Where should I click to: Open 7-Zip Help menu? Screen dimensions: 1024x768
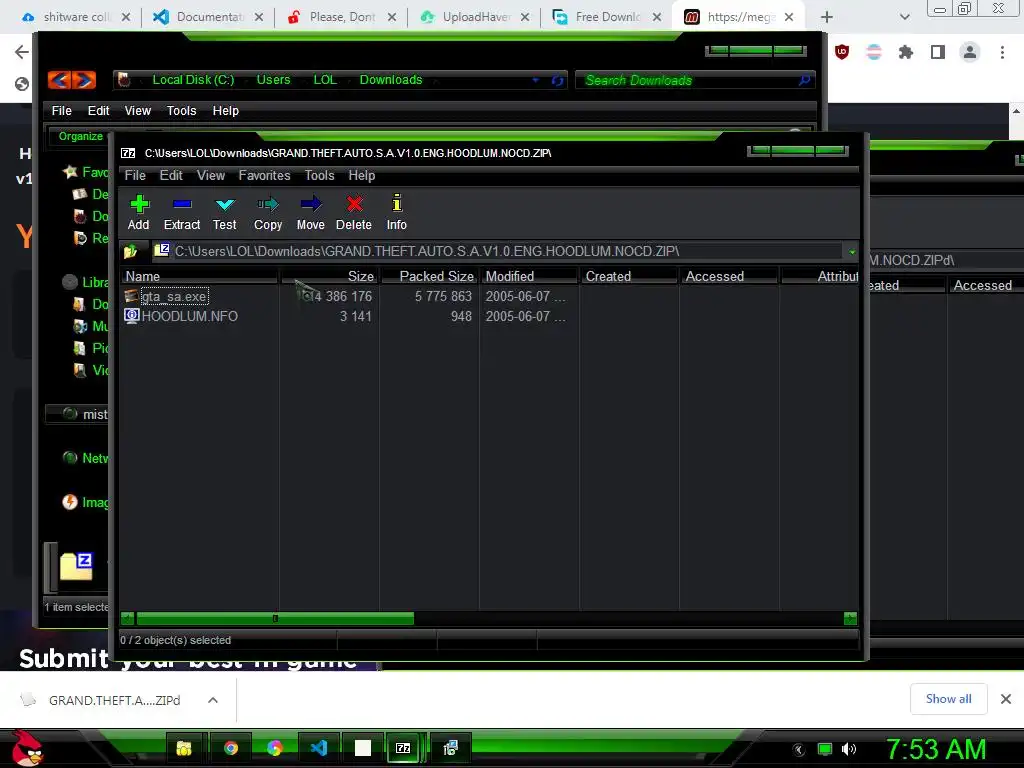362,176
